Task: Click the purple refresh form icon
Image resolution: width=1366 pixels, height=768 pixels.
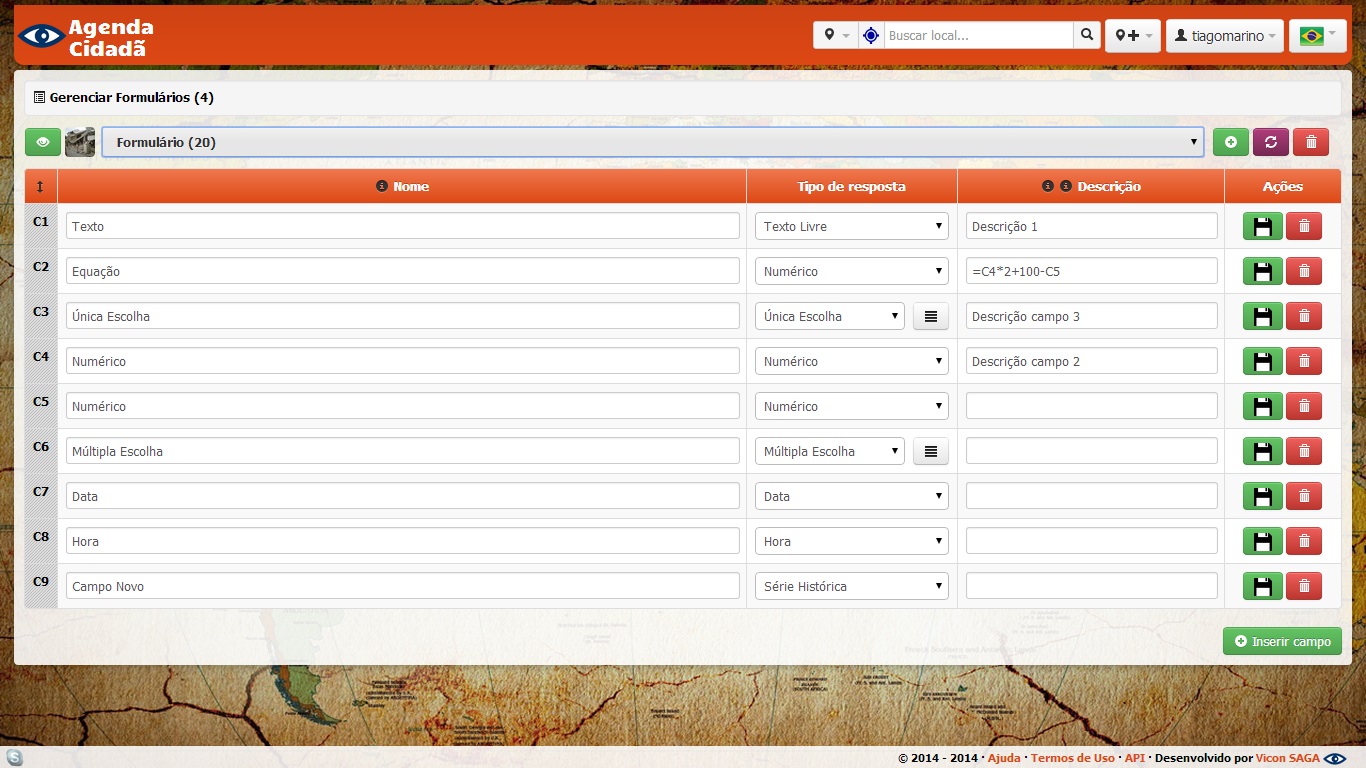Action: 1270,142
